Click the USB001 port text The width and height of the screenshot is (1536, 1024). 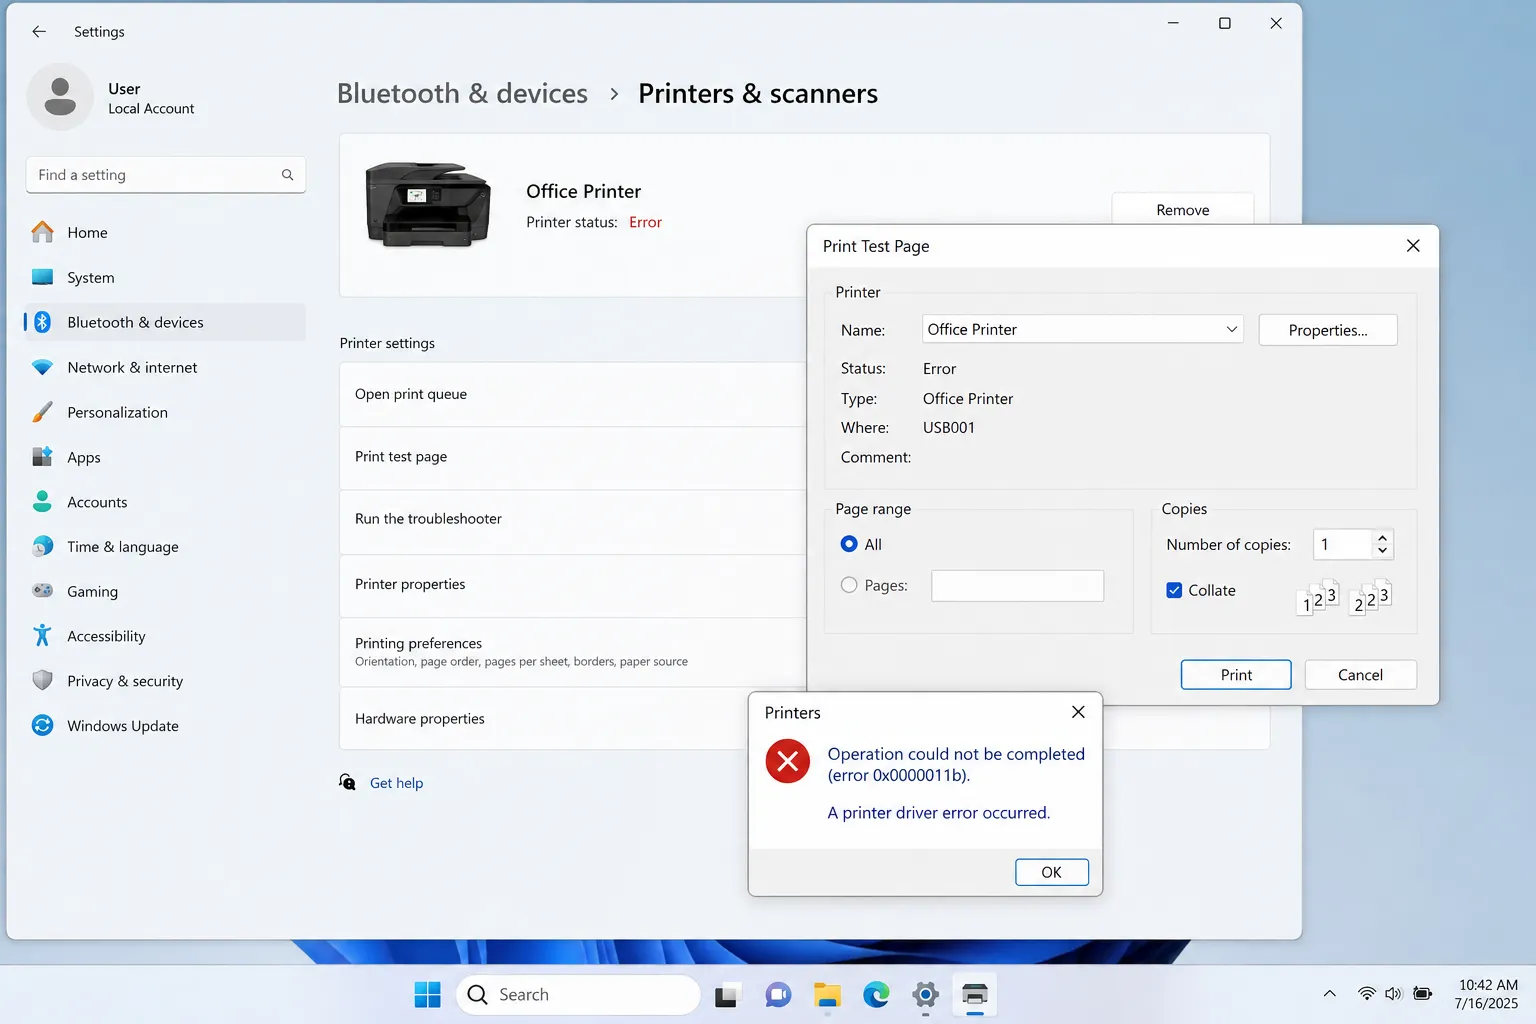click(949, 428)
